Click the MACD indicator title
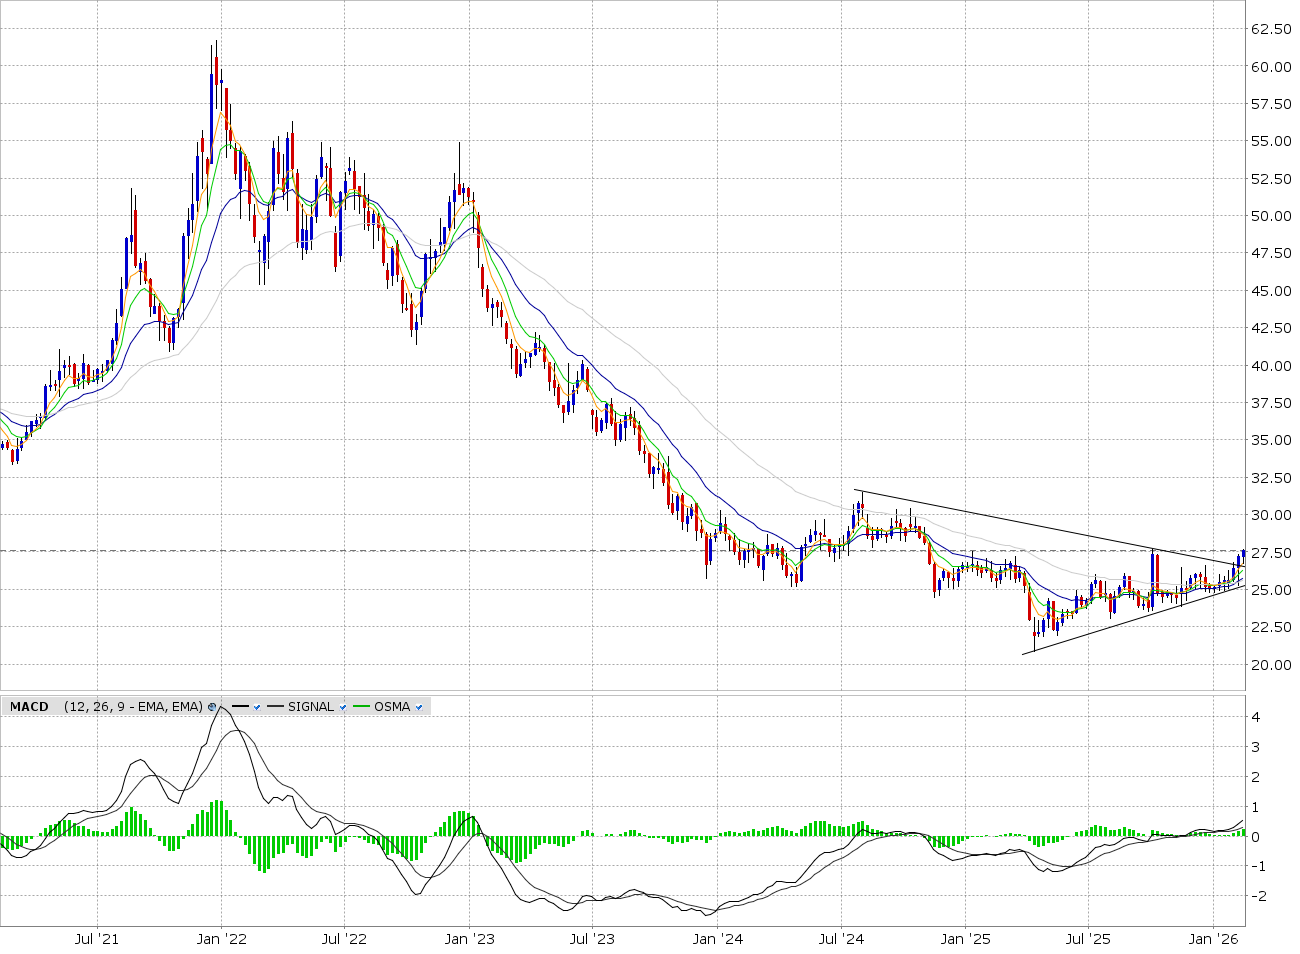The image size is (1300, 954). pyautogui.click(x=29, y=707)
